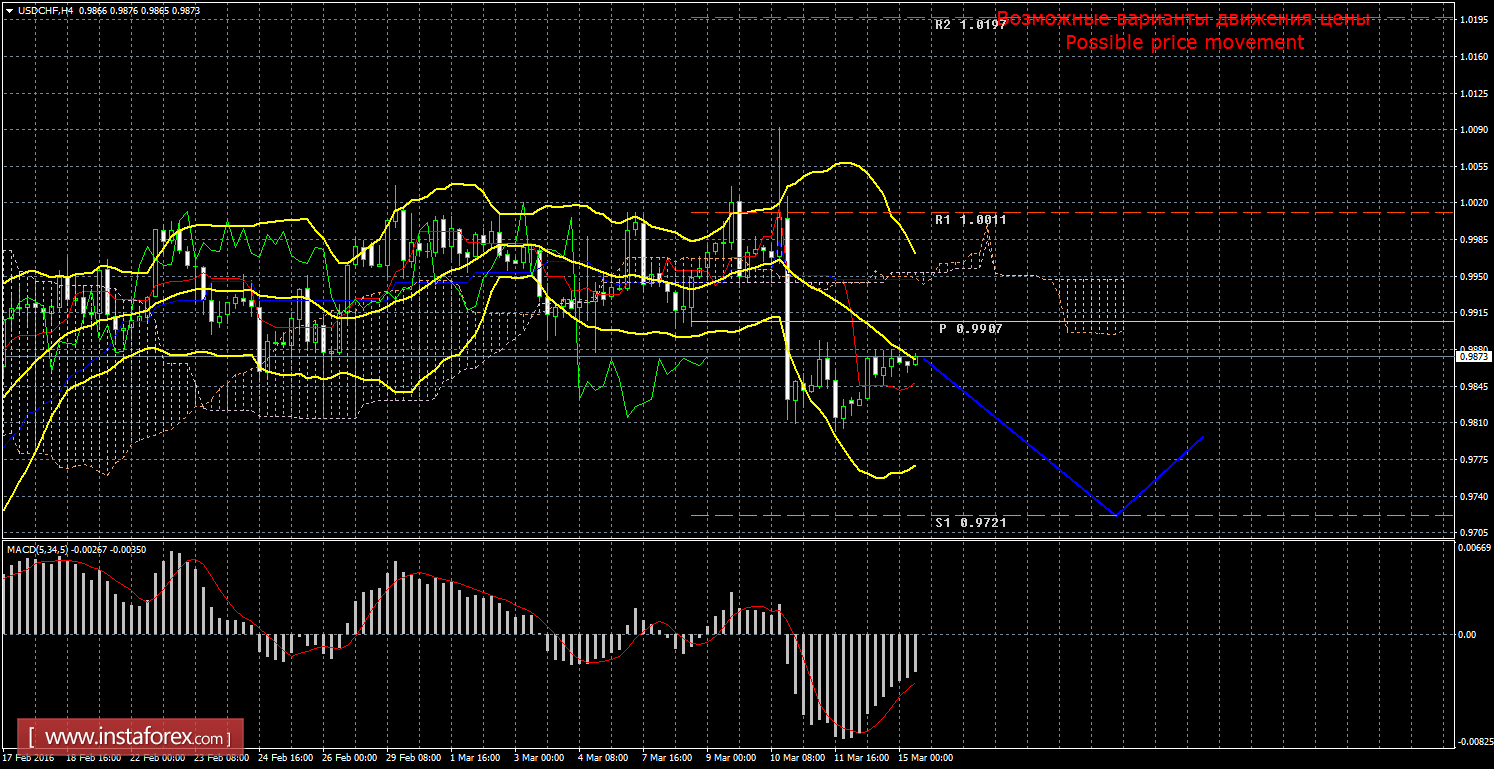Image resolution: width=1494 pixels, height=769 pixels.
Task: Select the R2 1.0197 resistance label
Action: coord(970,24)
